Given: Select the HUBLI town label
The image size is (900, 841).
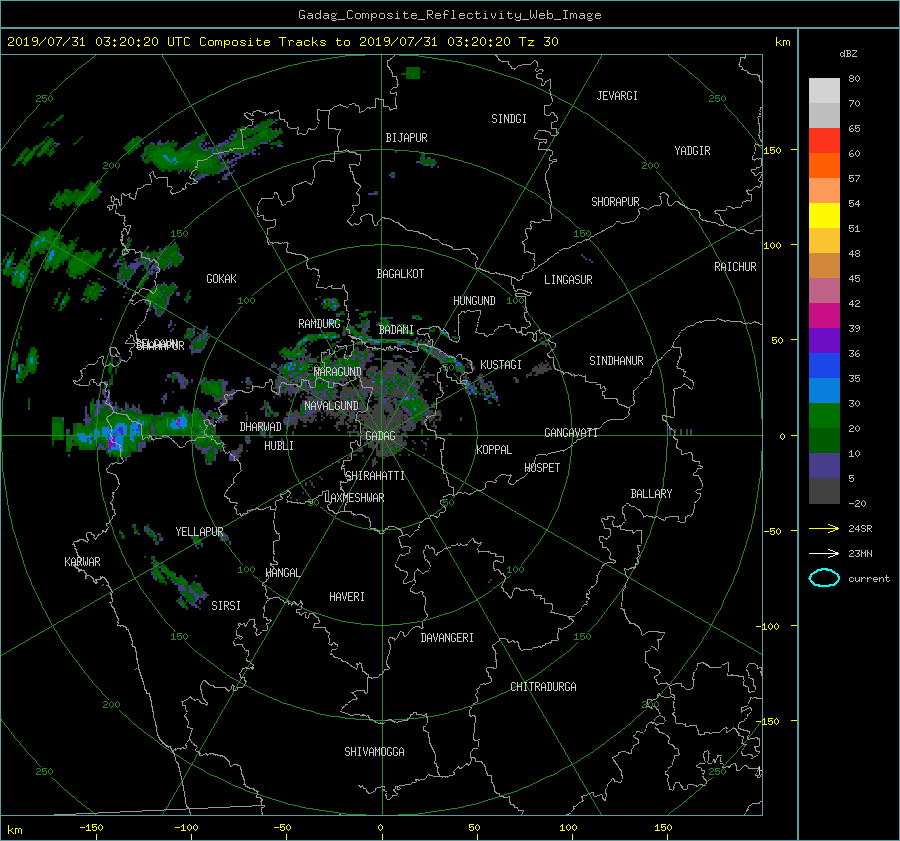Looking at the screenshot, I should tap(279, 446).
